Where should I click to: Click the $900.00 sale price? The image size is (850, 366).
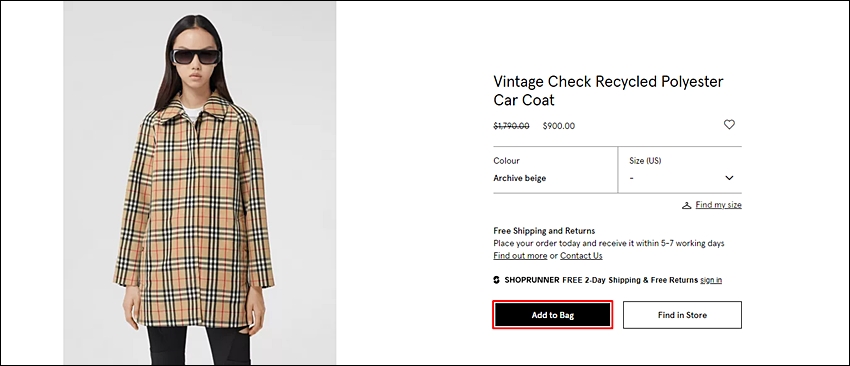tap(558, 126)
